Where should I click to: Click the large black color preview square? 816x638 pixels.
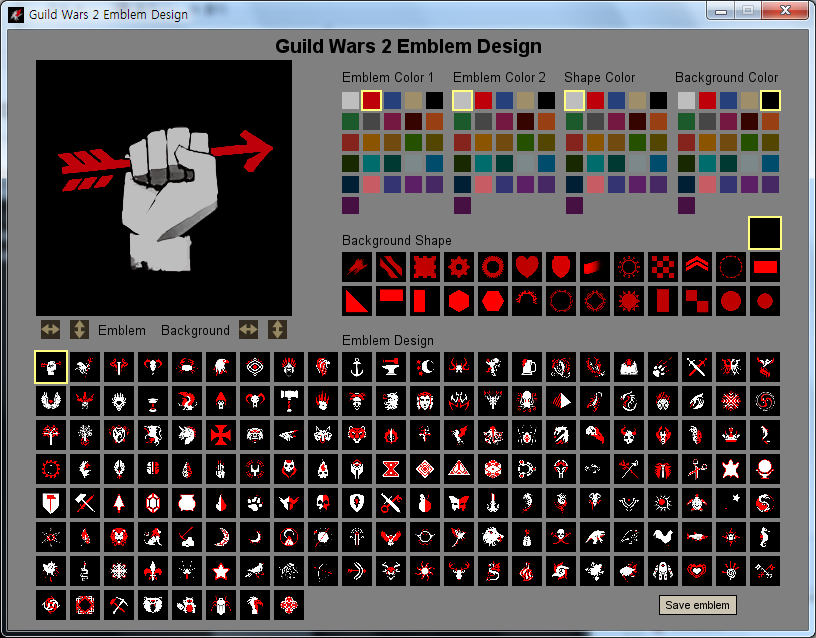tap(765, 233)
